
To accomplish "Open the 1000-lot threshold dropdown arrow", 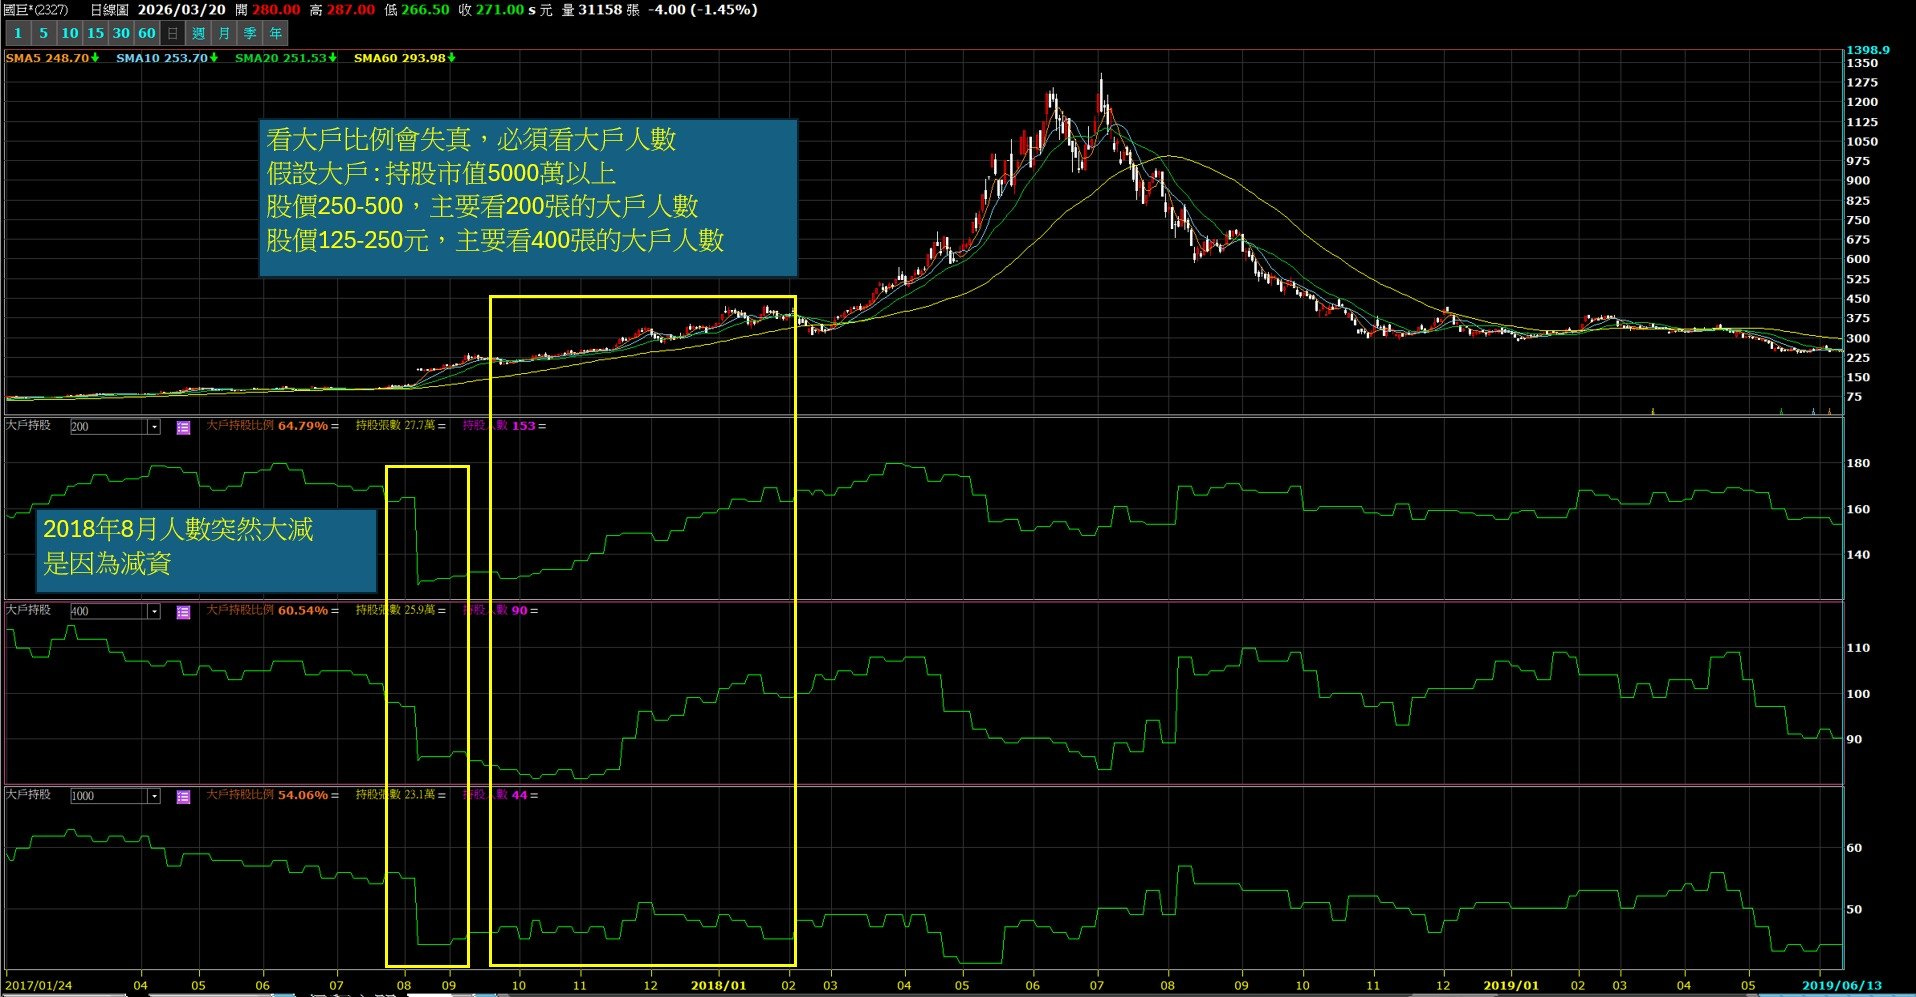I will coord(154,796).
